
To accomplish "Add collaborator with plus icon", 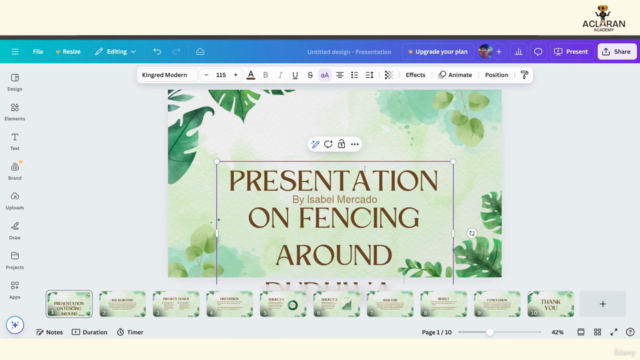I will point(499,52).
